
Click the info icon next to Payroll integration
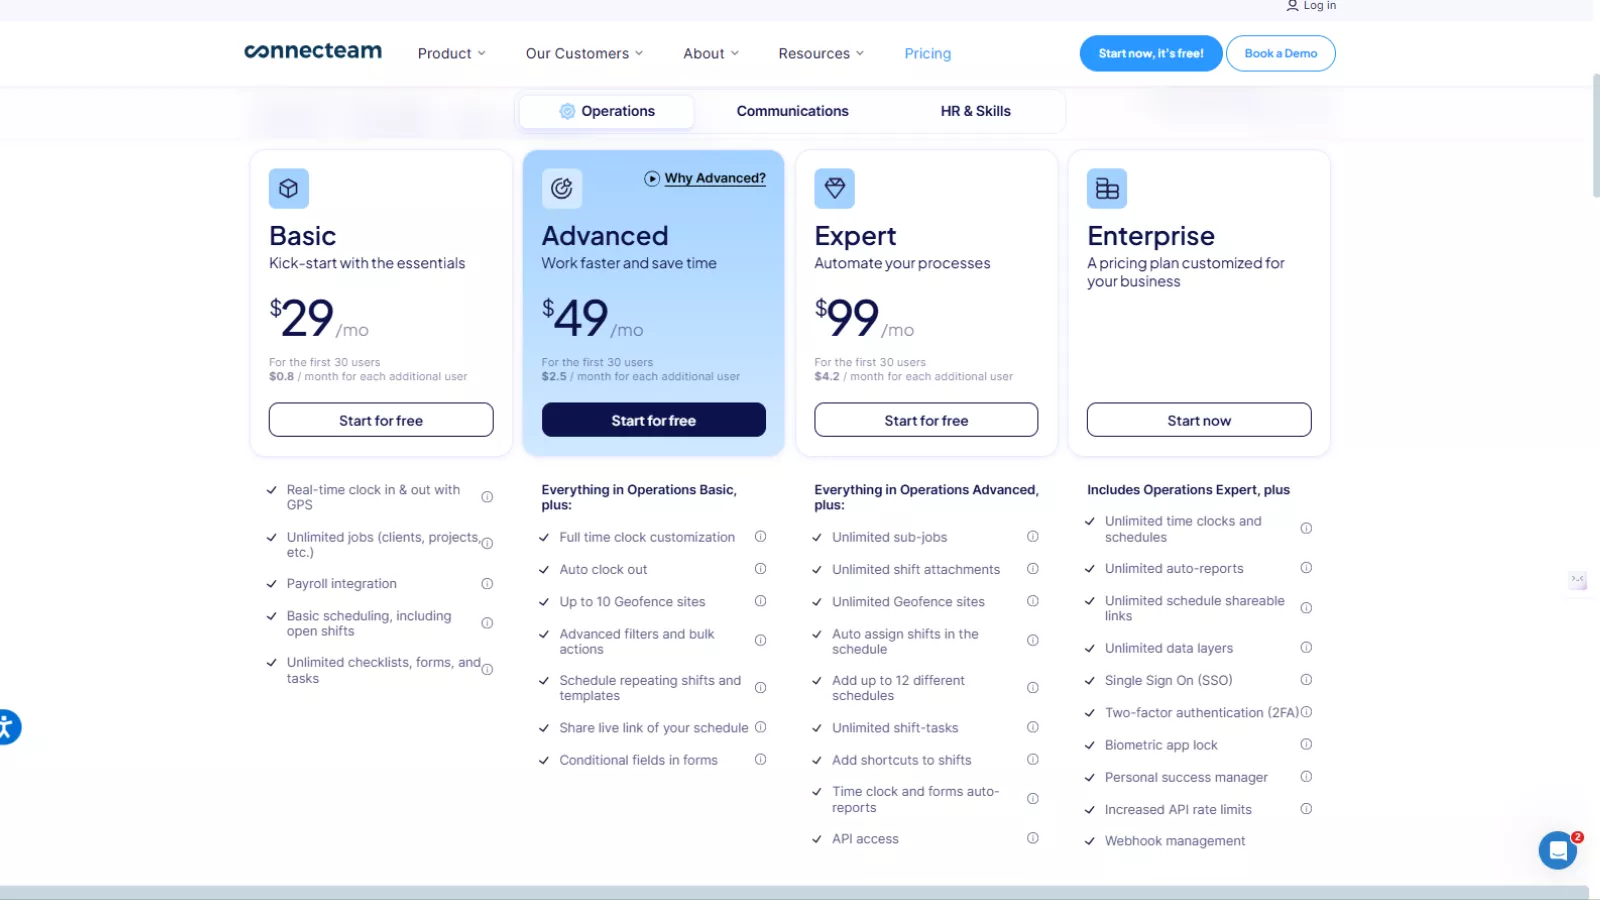(487, 583)
